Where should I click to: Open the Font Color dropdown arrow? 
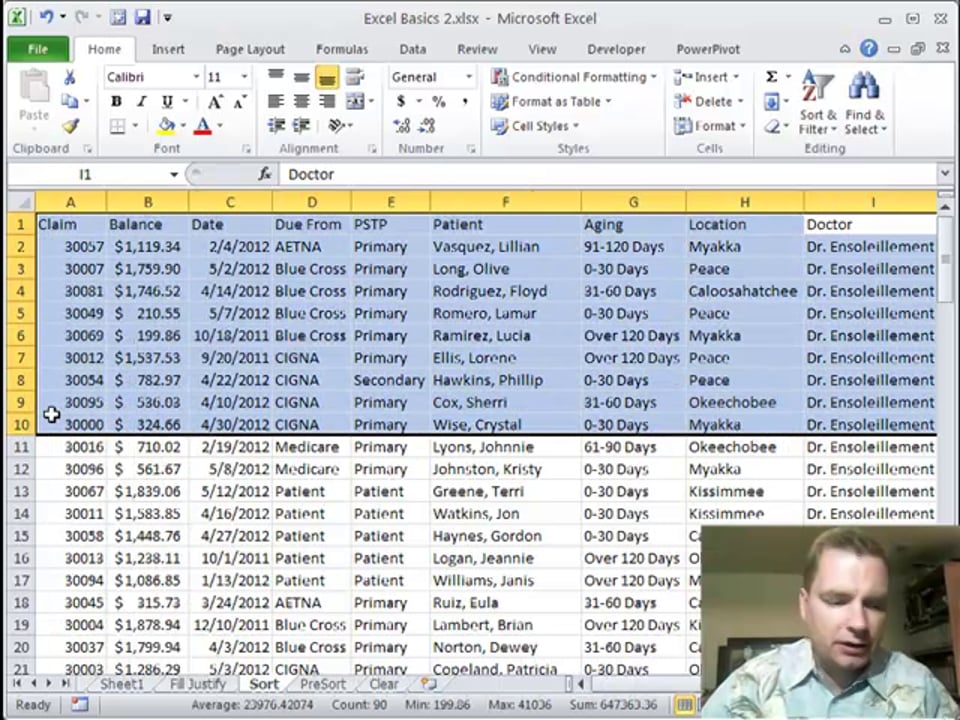[219, 126]
